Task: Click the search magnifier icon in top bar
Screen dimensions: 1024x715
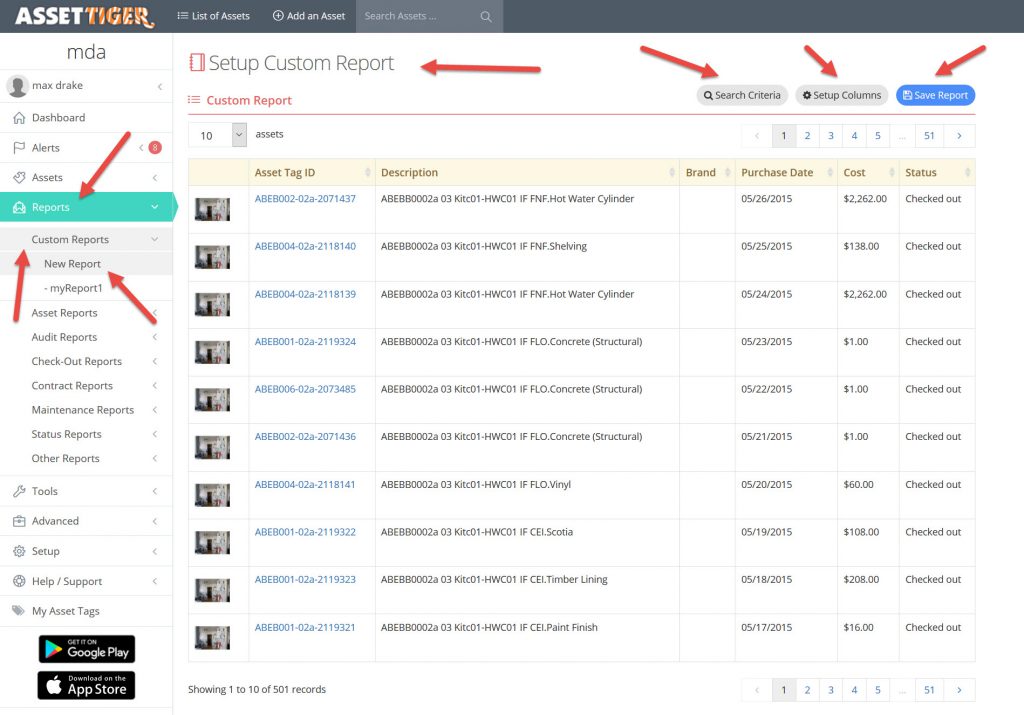Action: [486, 17]
